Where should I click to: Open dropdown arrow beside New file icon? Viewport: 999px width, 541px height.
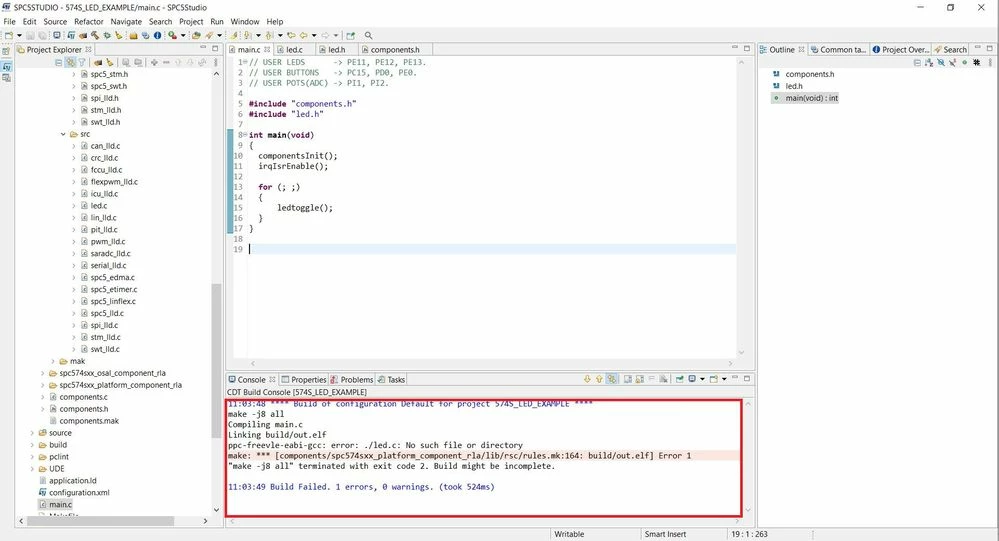point(20,35)
